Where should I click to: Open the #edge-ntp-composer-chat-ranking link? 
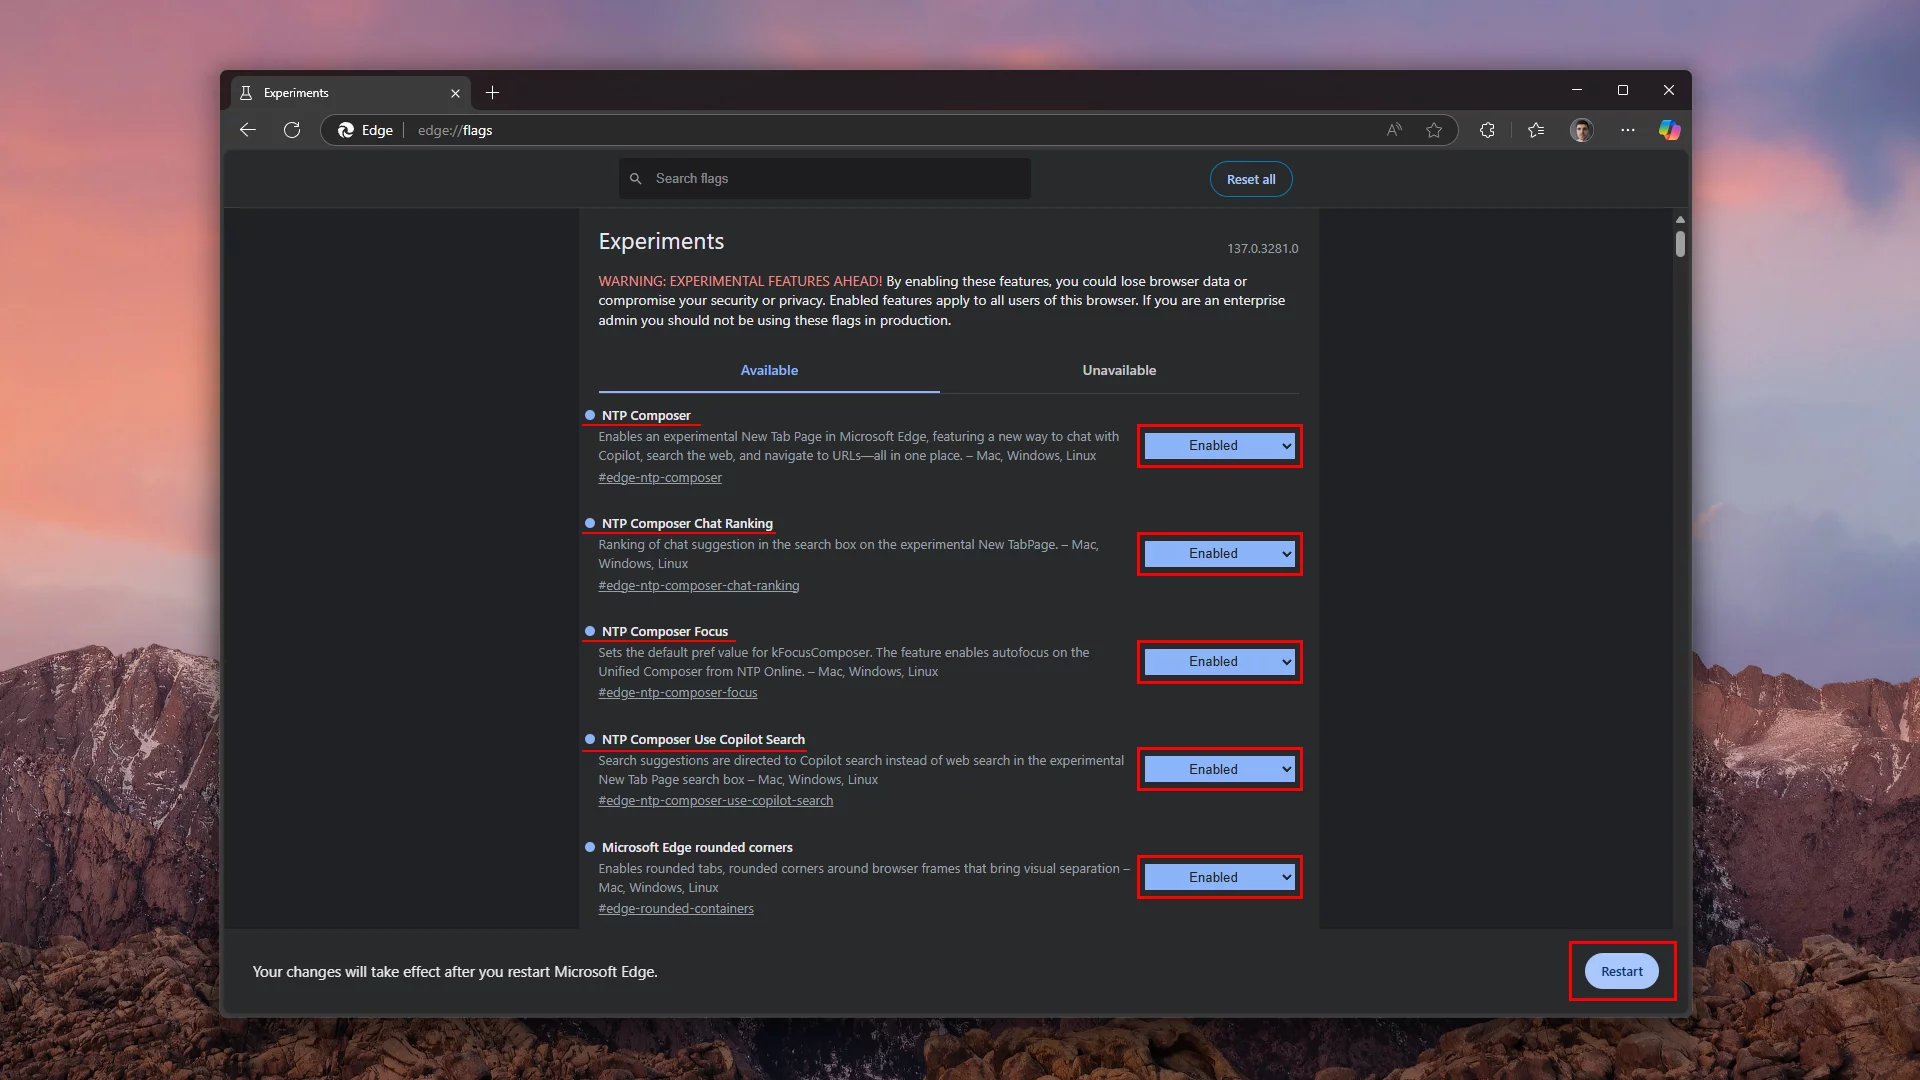(x=699, y=586)
